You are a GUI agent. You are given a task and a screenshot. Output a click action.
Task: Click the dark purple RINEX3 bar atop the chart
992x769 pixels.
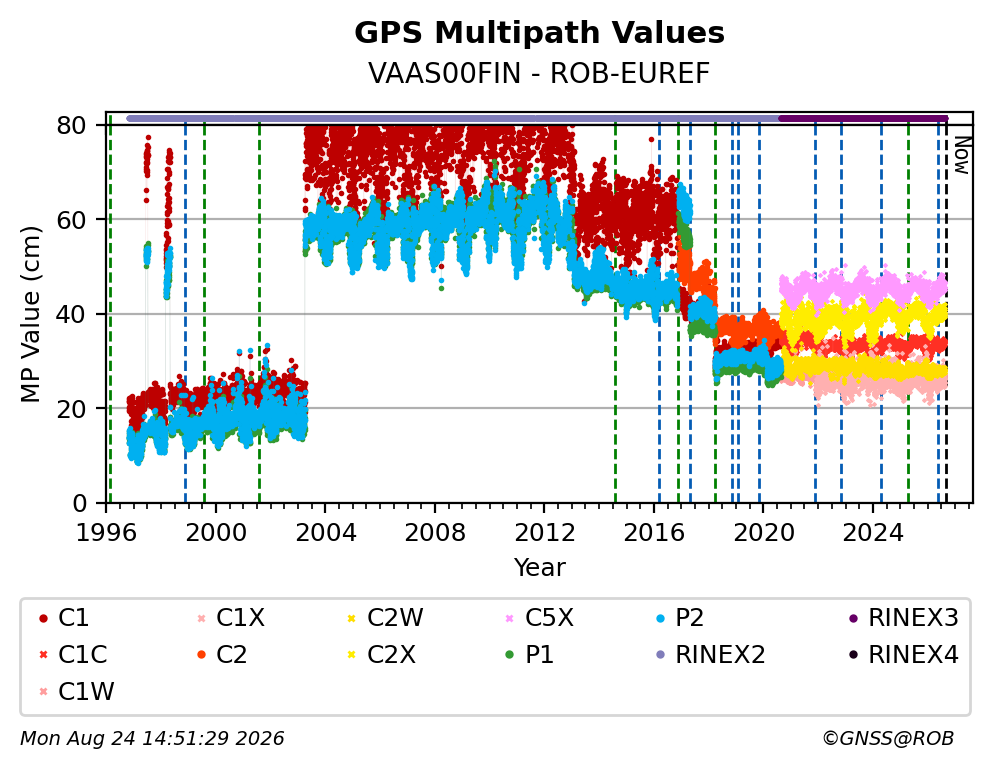click(x=863, y=118)
